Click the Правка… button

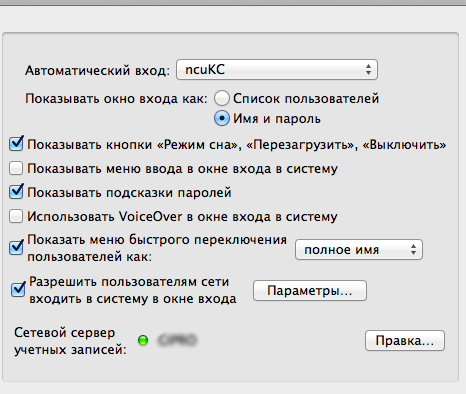pyautogui.click(x=405, y=340)
